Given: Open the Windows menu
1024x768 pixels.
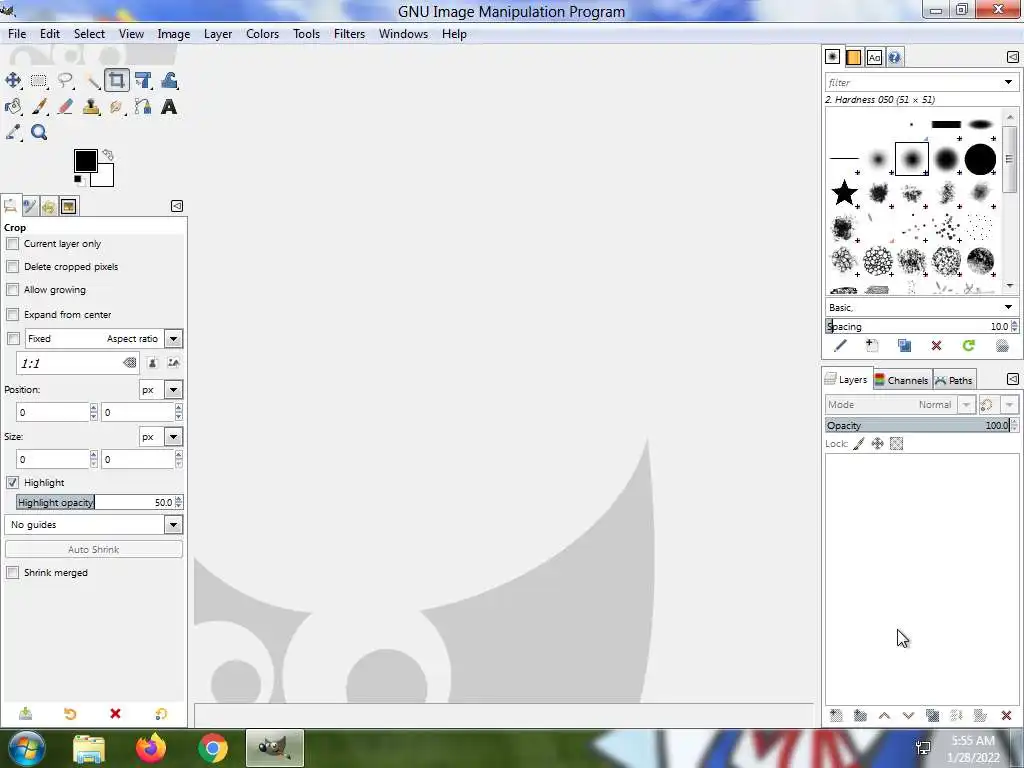Looking at the screenshot, I should (404, 34).
